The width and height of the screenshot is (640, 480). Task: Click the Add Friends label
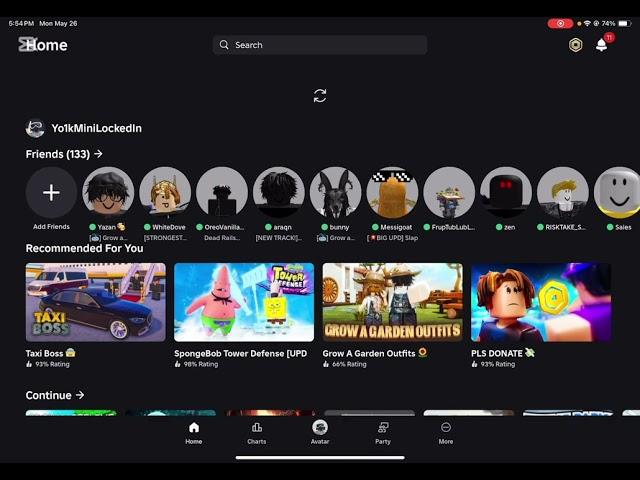(51, 227)
